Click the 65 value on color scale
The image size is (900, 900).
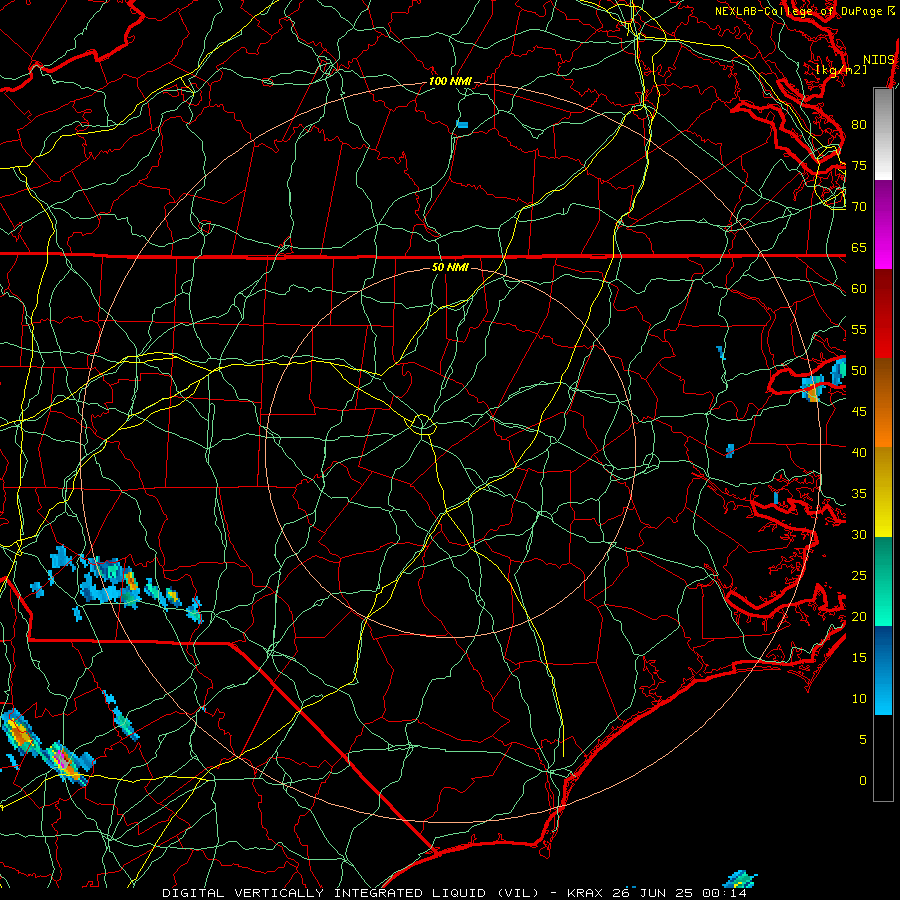859,247
